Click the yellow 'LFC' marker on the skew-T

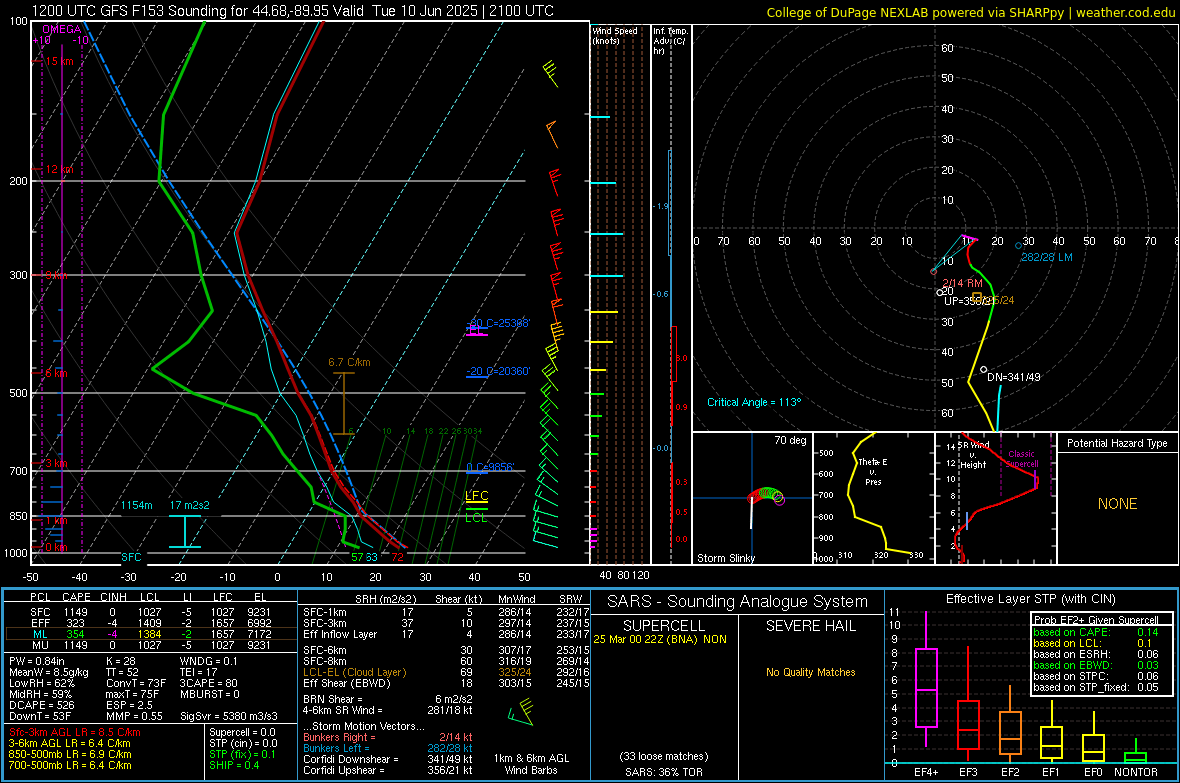(x=476, y=495)
